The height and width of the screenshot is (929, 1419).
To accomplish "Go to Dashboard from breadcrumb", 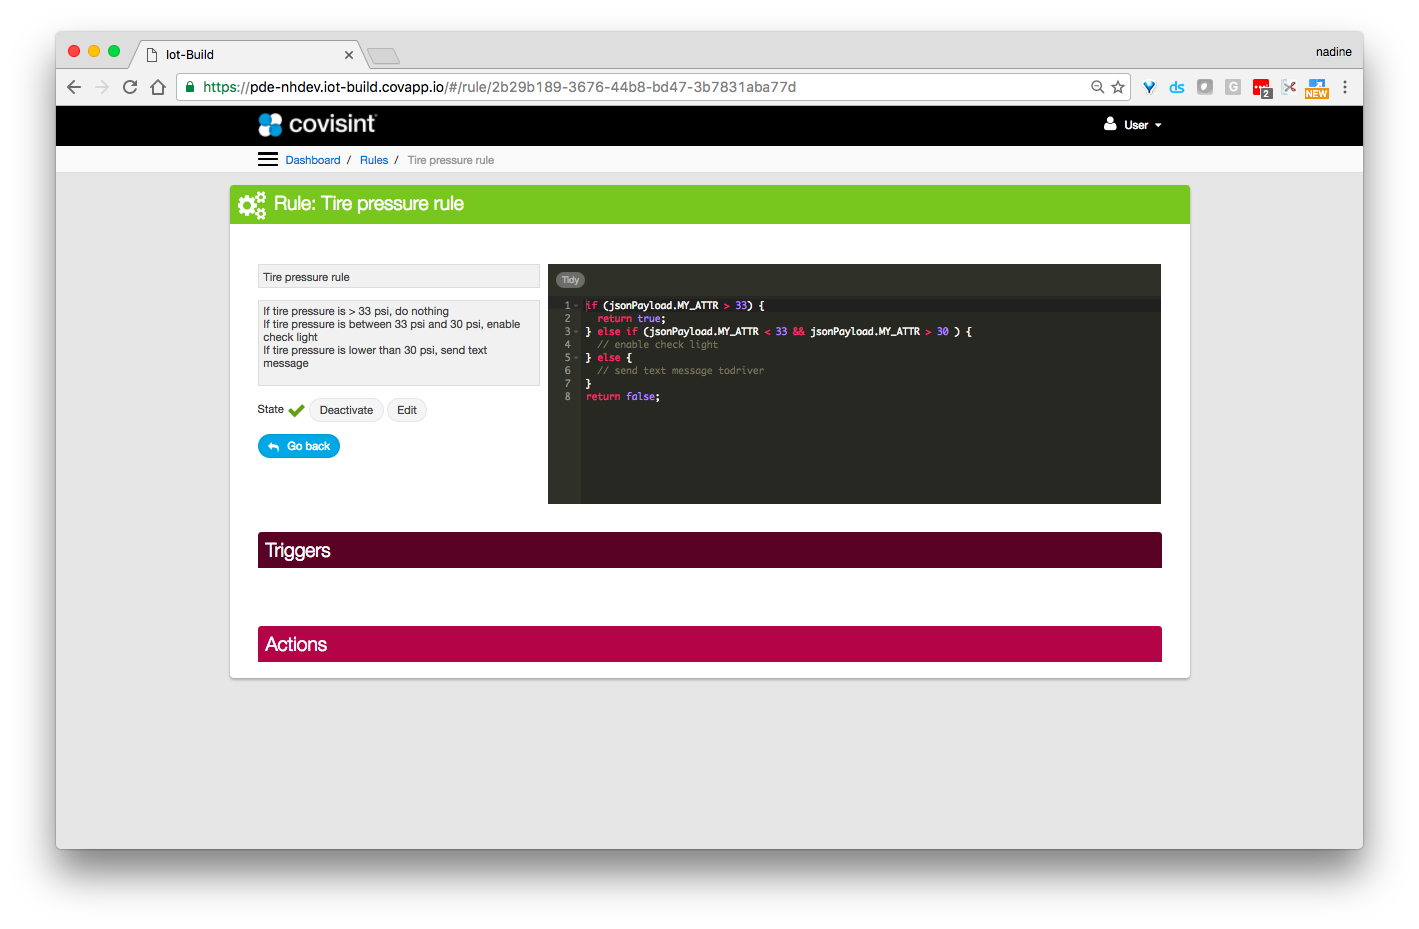I will (312, 160).
